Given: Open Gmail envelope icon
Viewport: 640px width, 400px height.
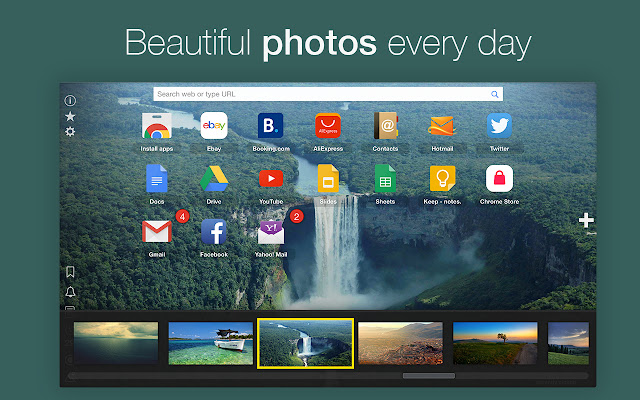Looking at the screenshot, I should (x=157, y=231).
